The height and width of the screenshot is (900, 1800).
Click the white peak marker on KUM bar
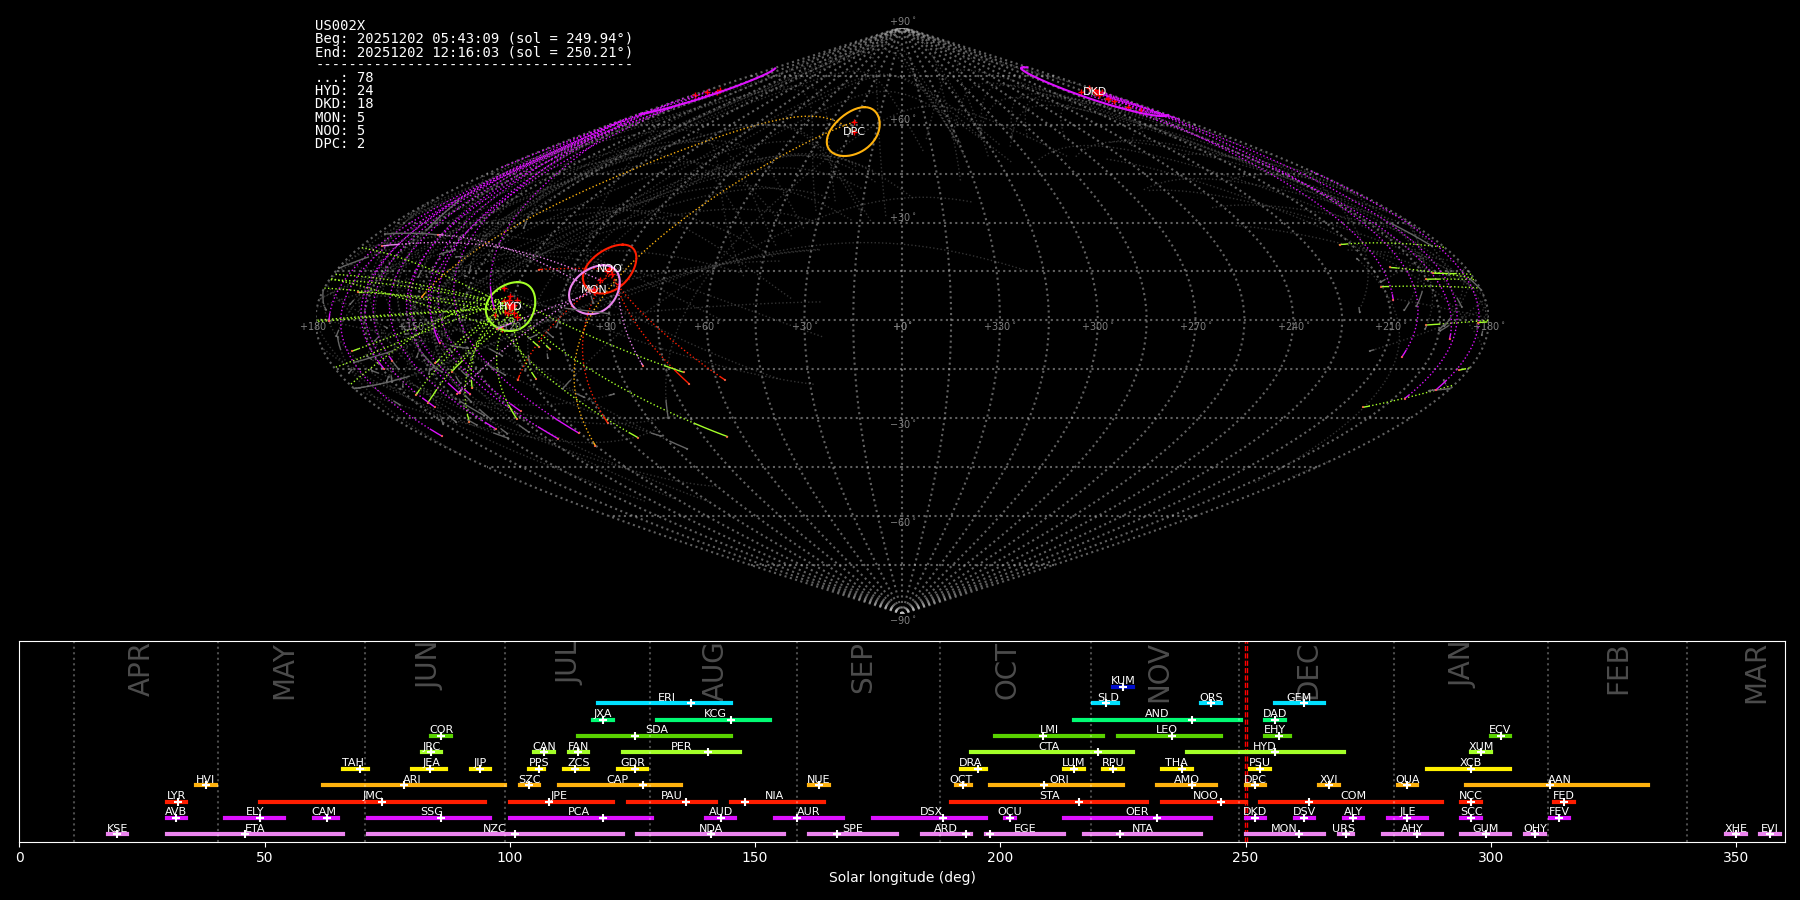tap(1122, 687)
